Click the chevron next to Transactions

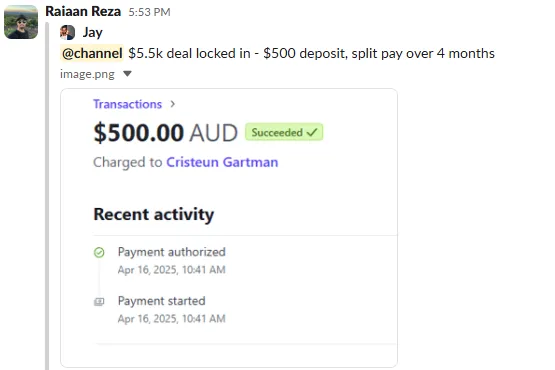click(x=173, y=104)
